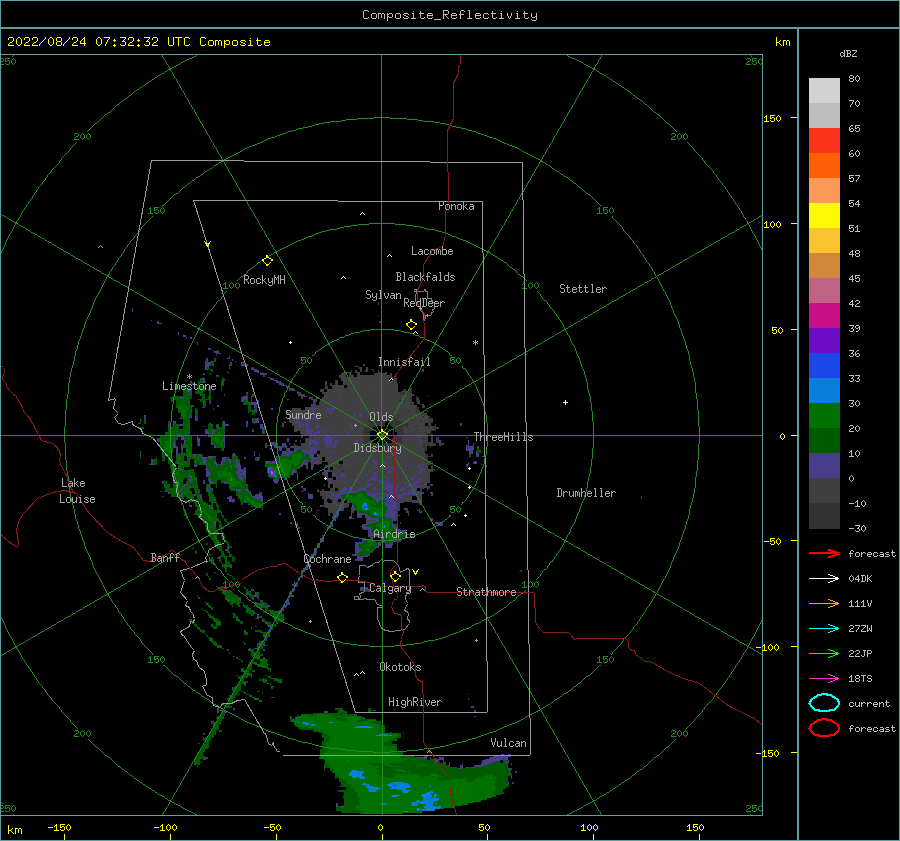Click the red forecast arrow in legend

point(824,553)
